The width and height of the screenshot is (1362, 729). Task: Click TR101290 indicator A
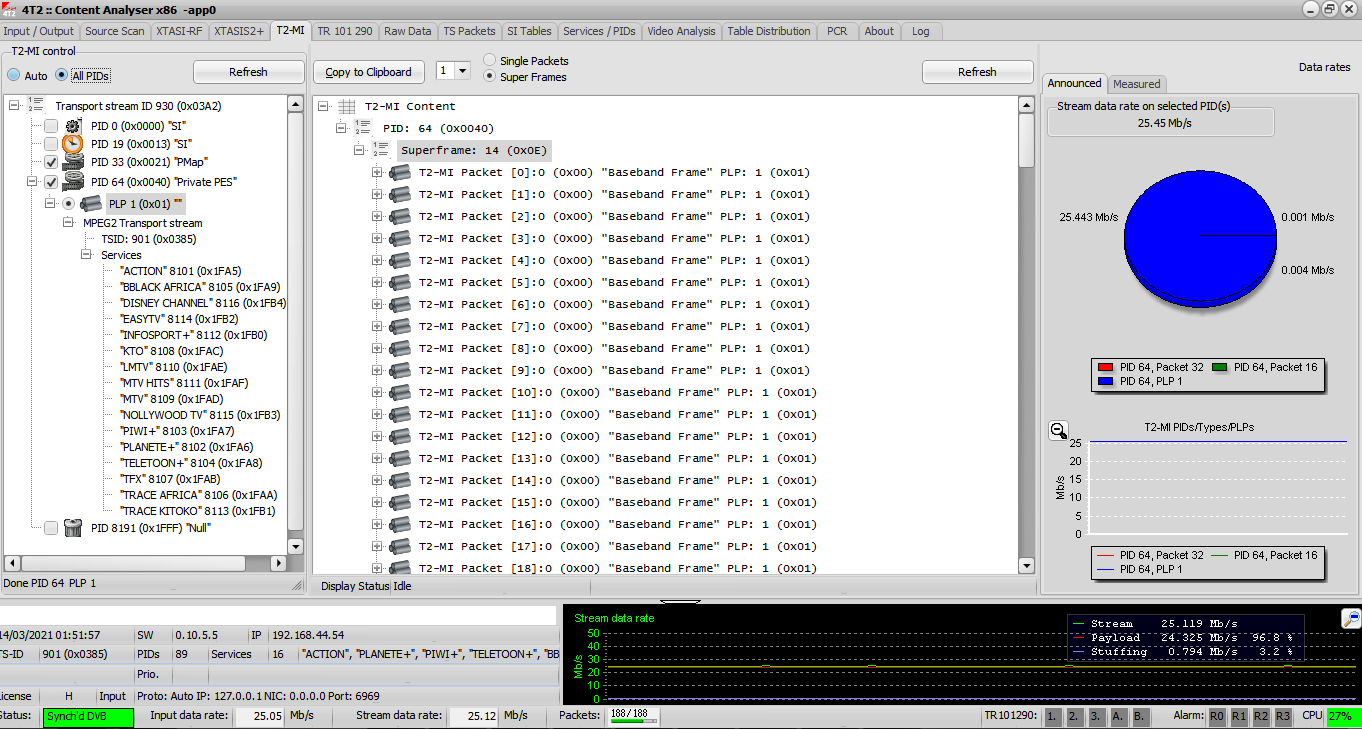[1119, 716]
